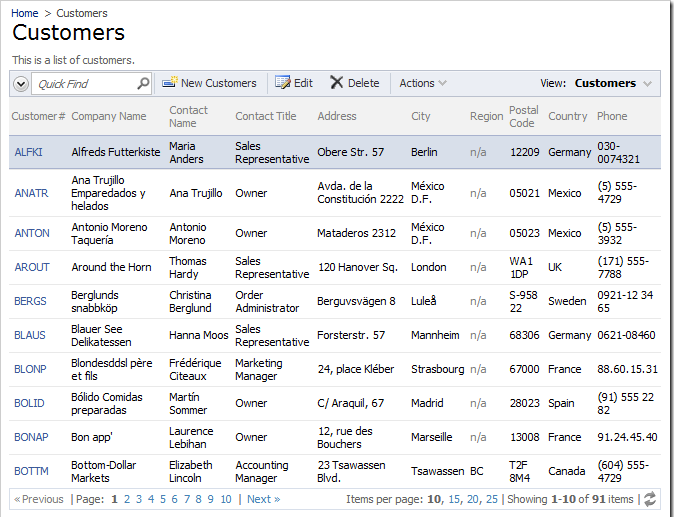674x517 pixels.
Task: Sort by Country column header
Action: click(x=567, y=116)
